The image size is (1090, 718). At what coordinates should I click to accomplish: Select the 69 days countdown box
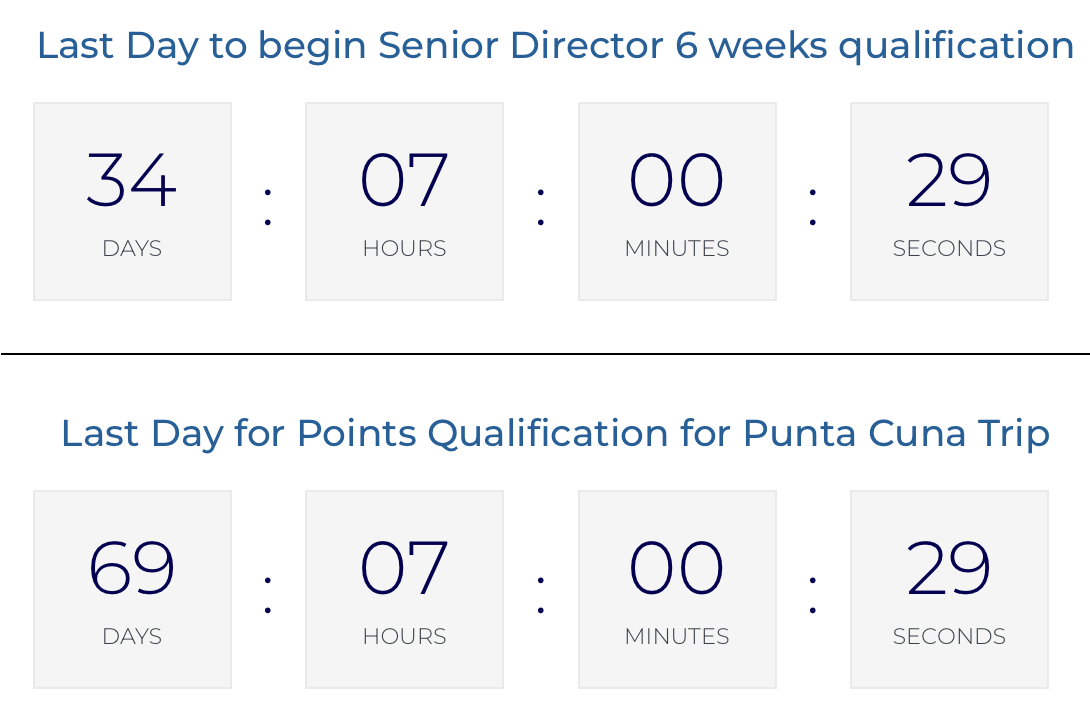pyautogui.click(x=132, y=589)
